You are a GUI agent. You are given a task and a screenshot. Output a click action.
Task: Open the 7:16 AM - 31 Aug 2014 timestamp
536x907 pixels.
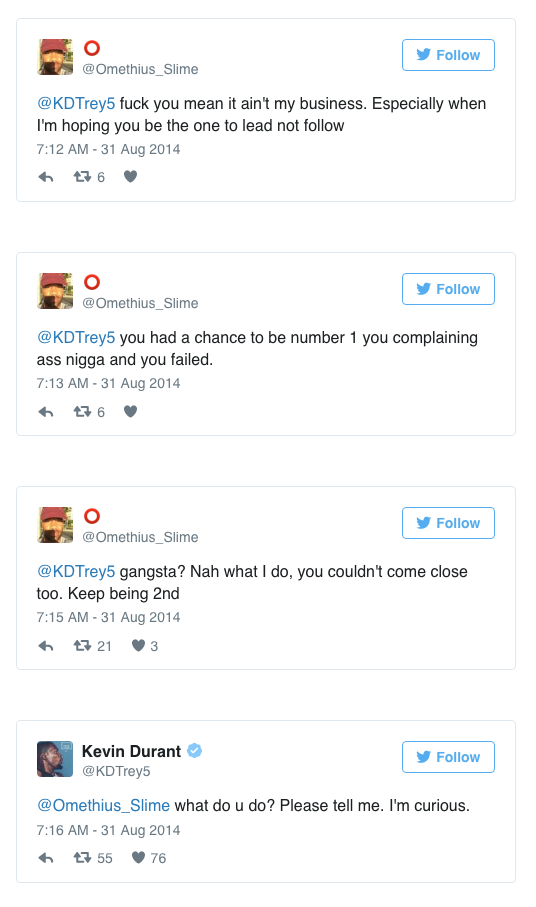108,830
